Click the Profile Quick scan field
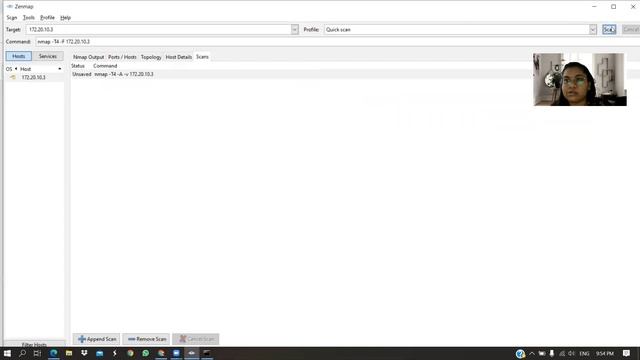The image size is (640, 360). click(x=457, y=29)
